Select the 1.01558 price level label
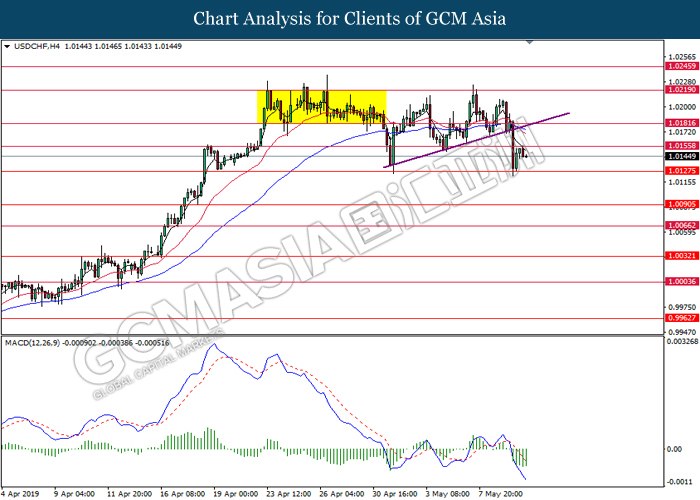The image size is (700, 500). pos(682,146)
